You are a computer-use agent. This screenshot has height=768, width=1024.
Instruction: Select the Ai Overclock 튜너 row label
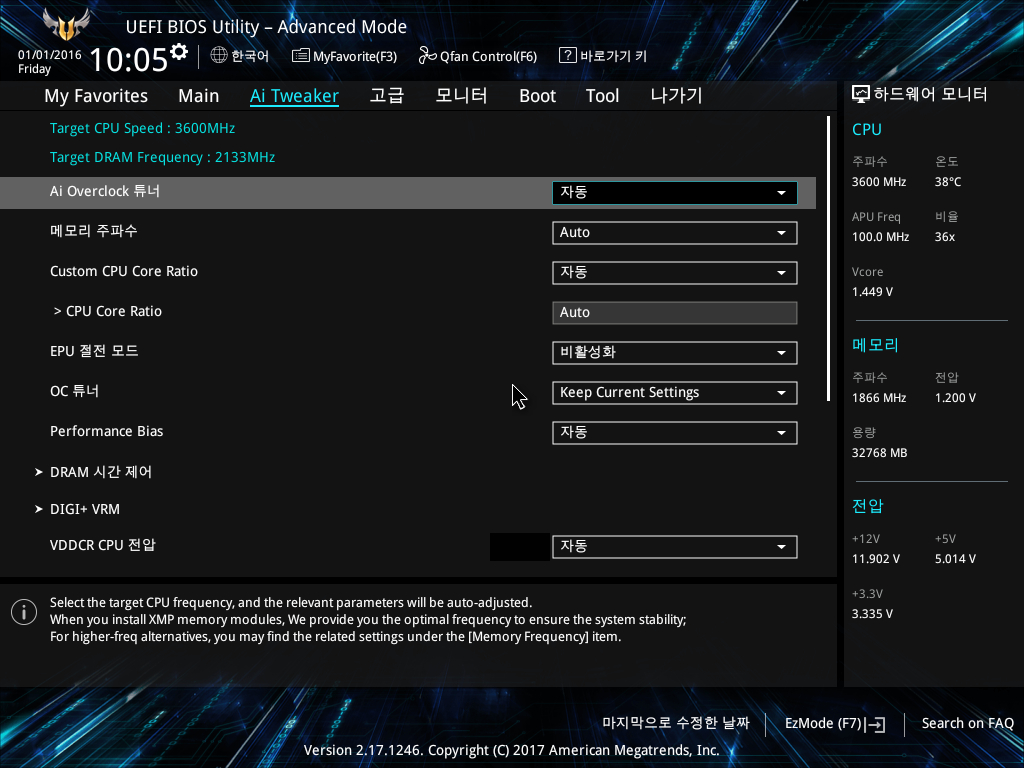coord(104,191)
